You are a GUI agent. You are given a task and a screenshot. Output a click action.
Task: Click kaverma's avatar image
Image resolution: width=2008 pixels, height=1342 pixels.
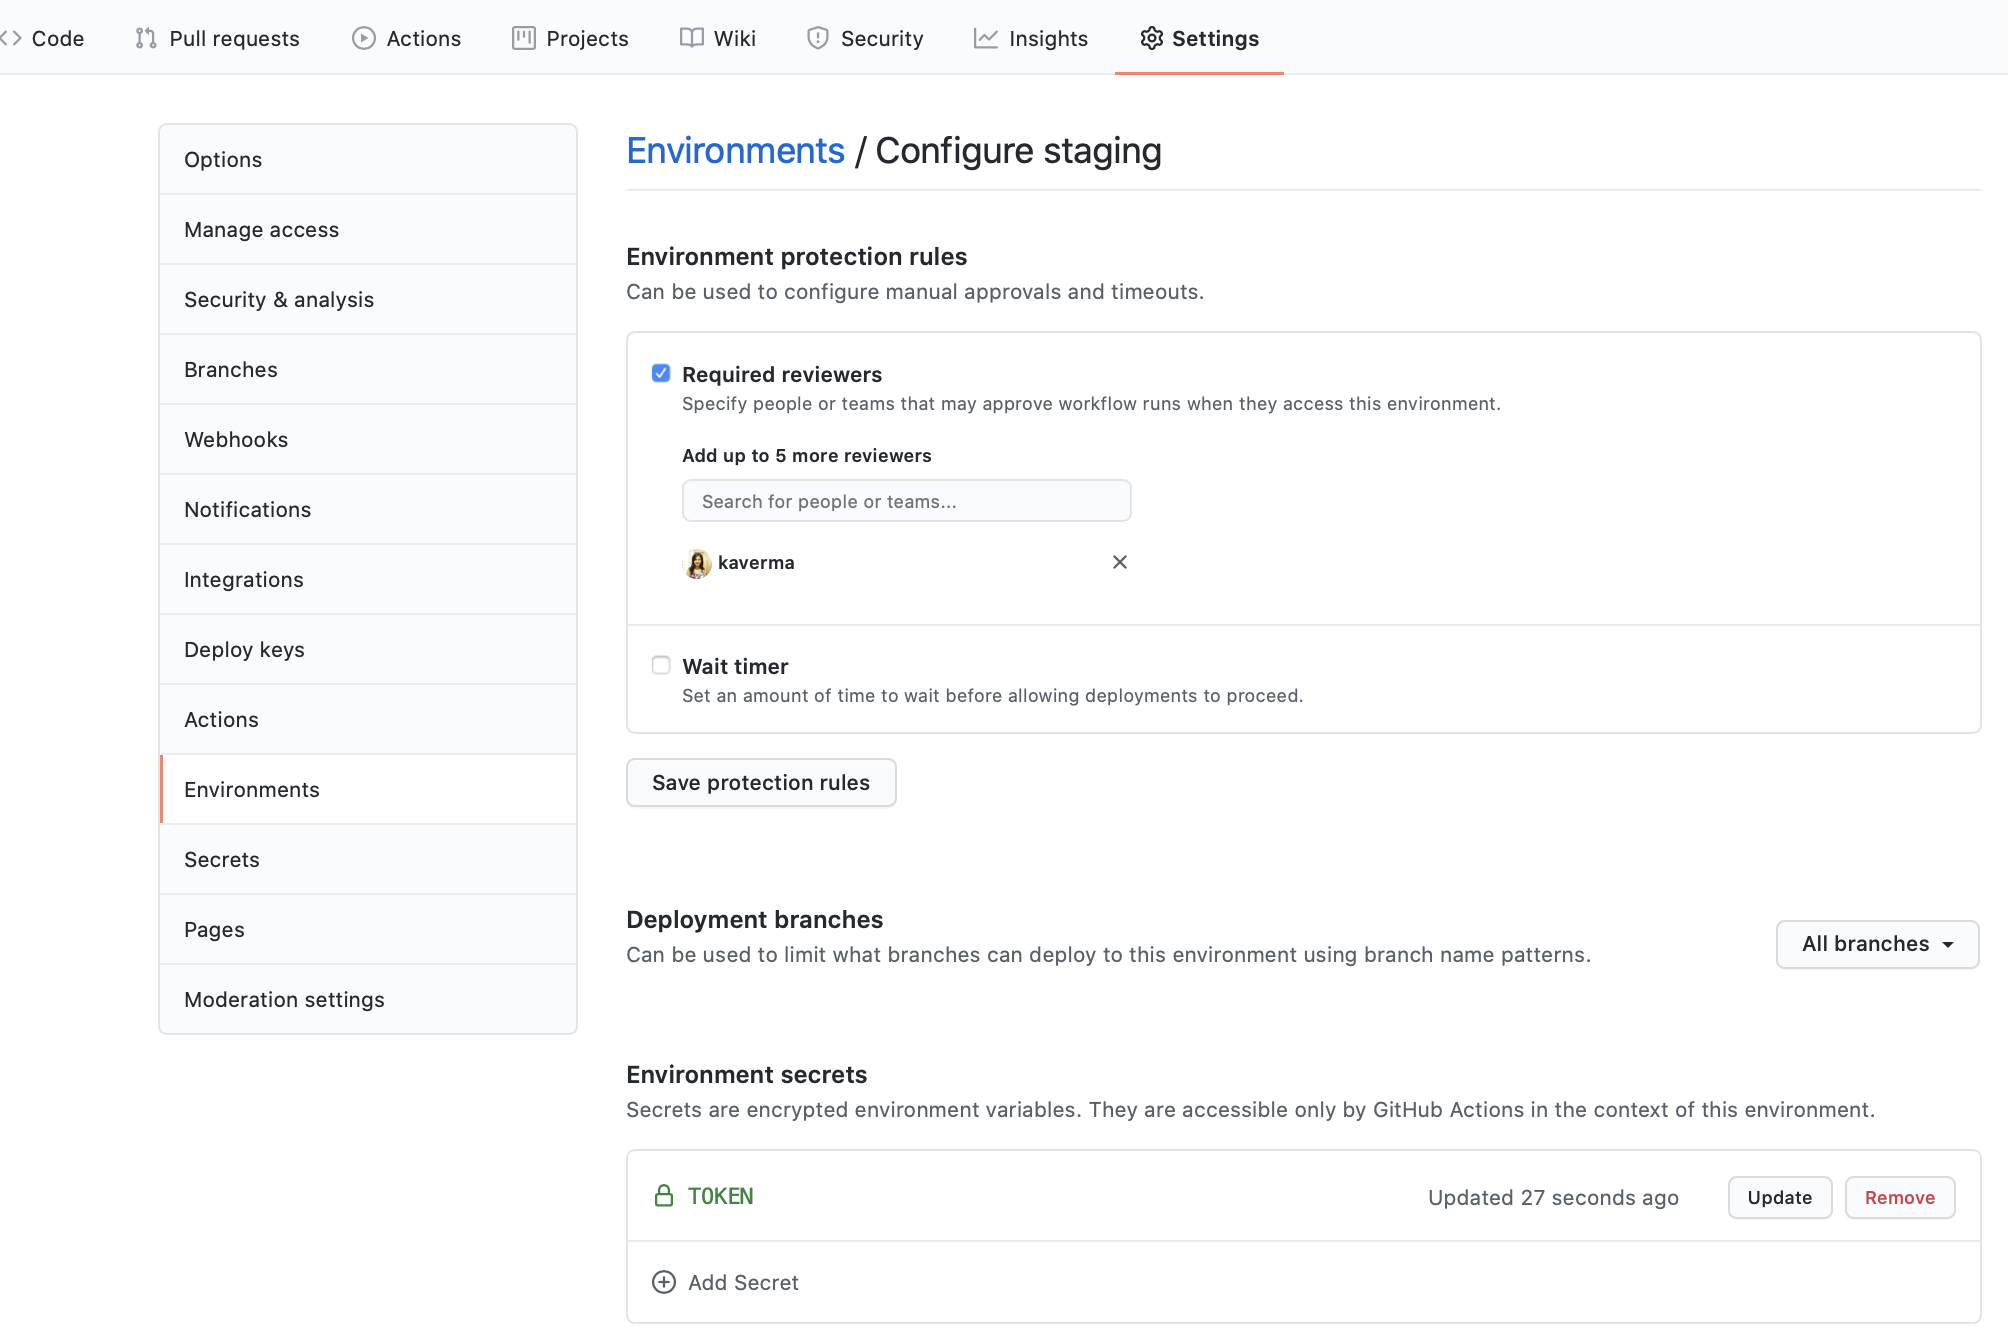698,563
